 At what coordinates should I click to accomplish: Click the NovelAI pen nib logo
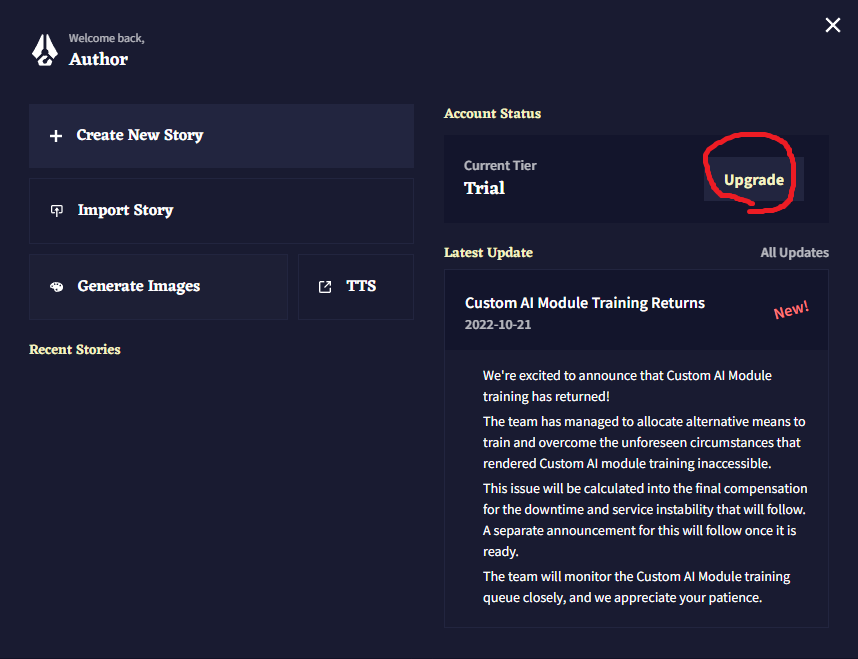tap(44, 50)
